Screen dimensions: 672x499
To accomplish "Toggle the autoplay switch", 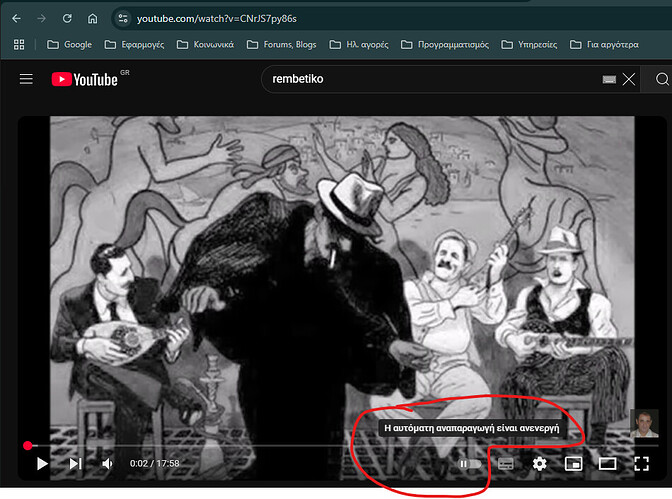I will coord(470,464).
